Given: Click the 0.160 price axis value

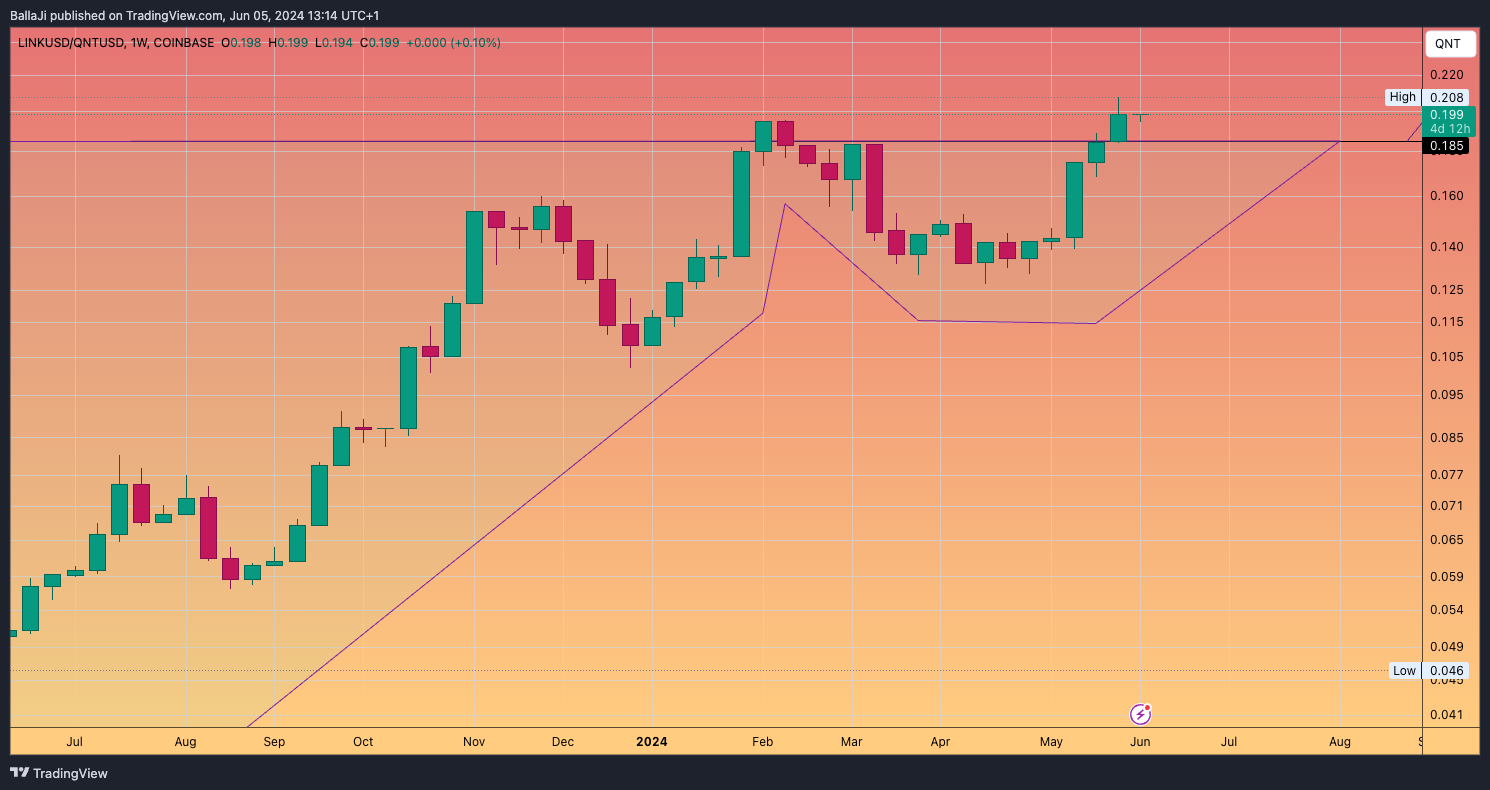Looking at the screenshot, I should [1447, 196].
